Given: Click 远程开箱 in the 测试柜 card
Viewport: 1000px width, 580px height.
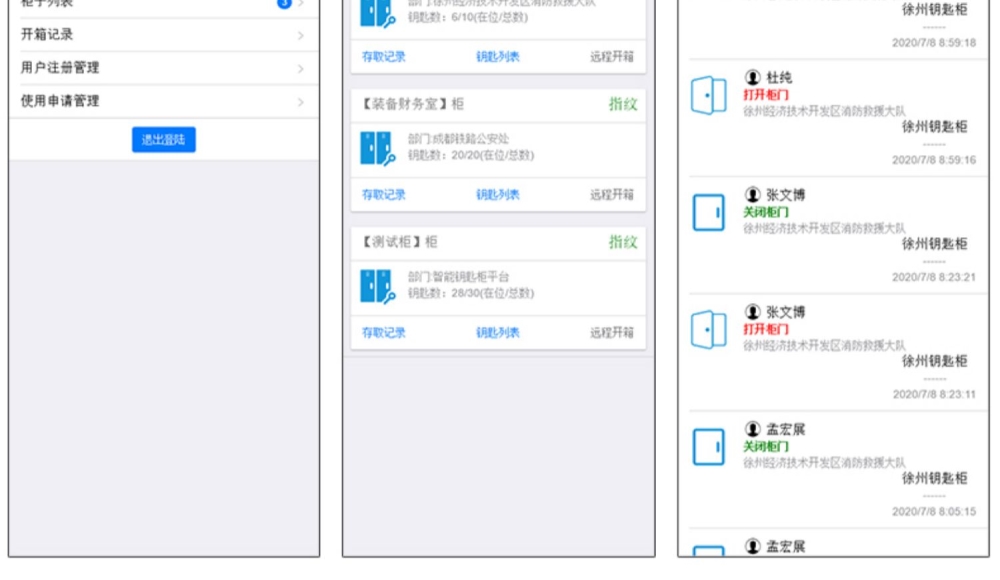Looking at the screenshot, I should pyautogui.click(x=612, y=333).
